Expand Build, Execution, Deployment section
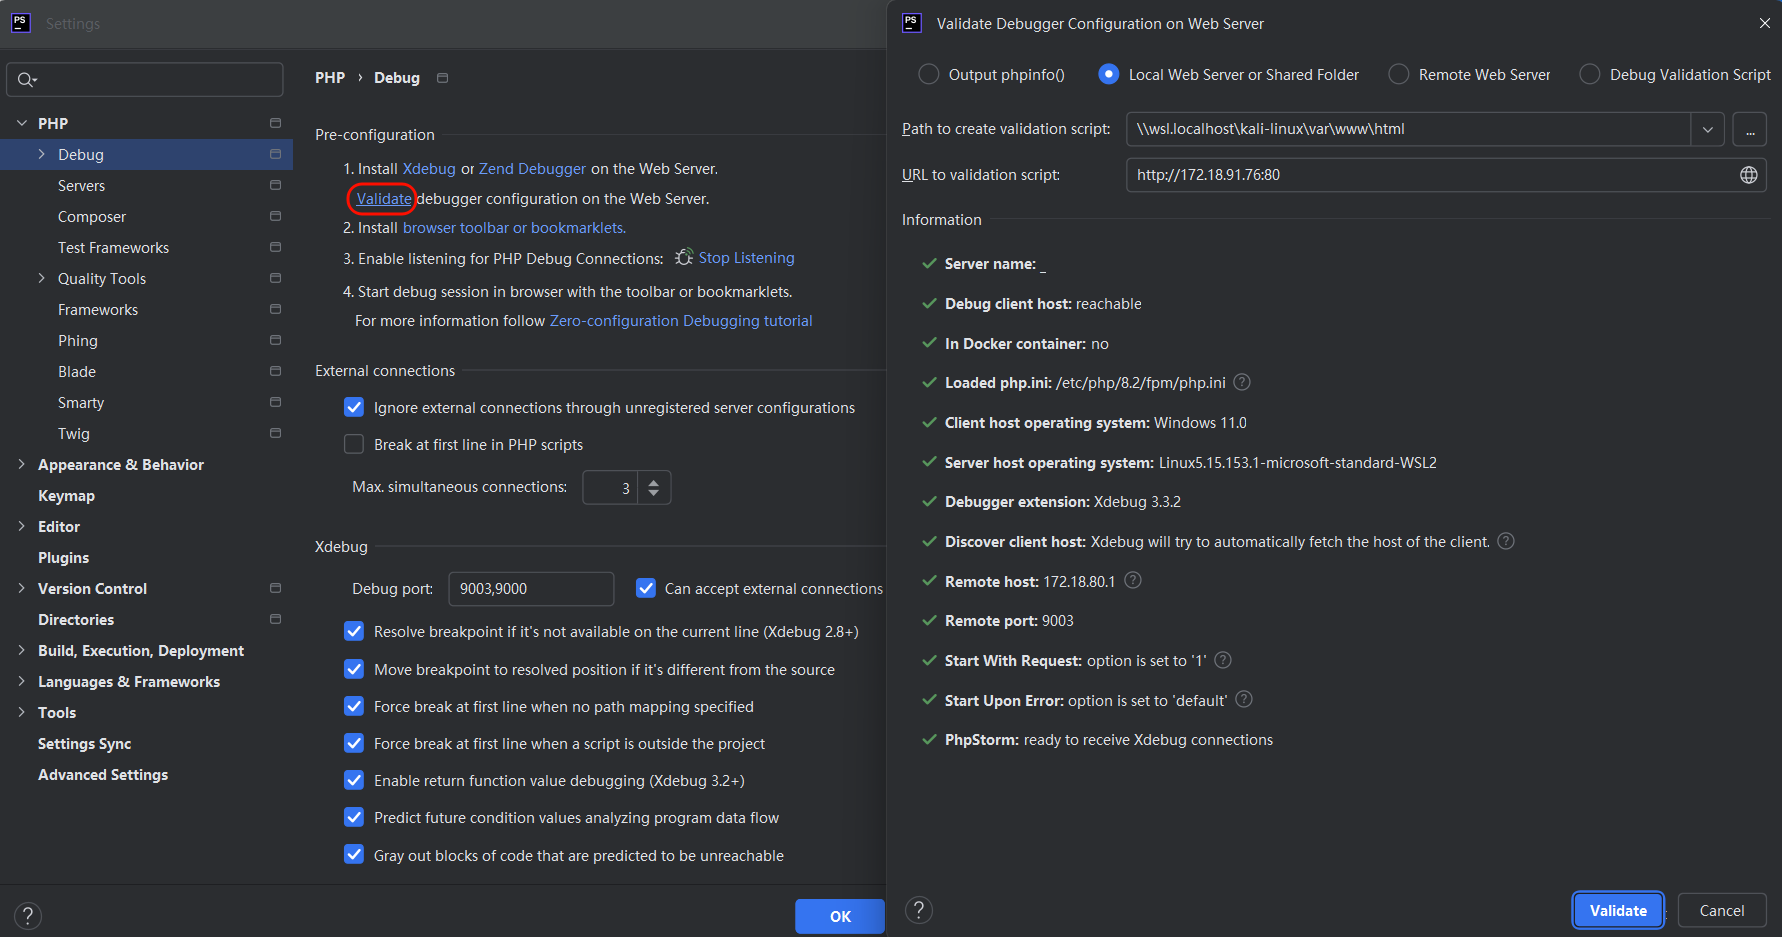 (22, 650)
